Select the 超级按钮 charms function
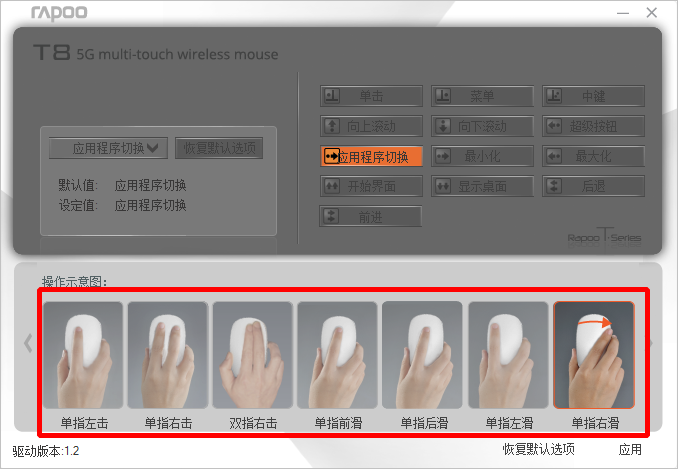 pos(593,126)
